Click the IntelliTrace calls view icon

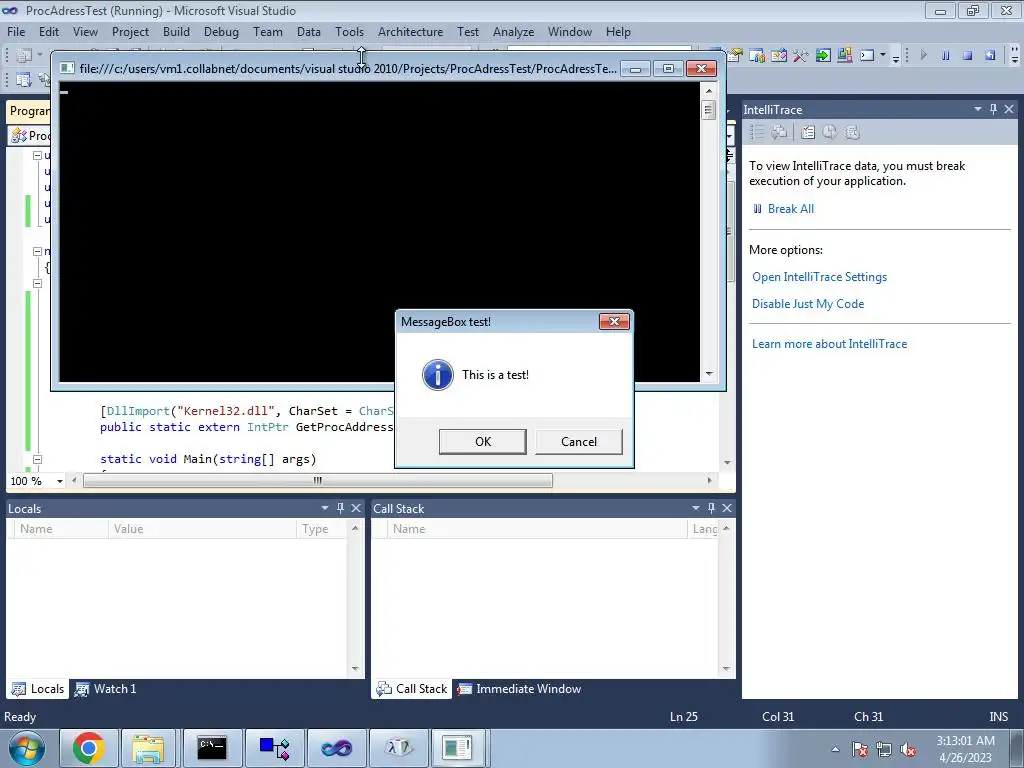[x=778, y=133]
